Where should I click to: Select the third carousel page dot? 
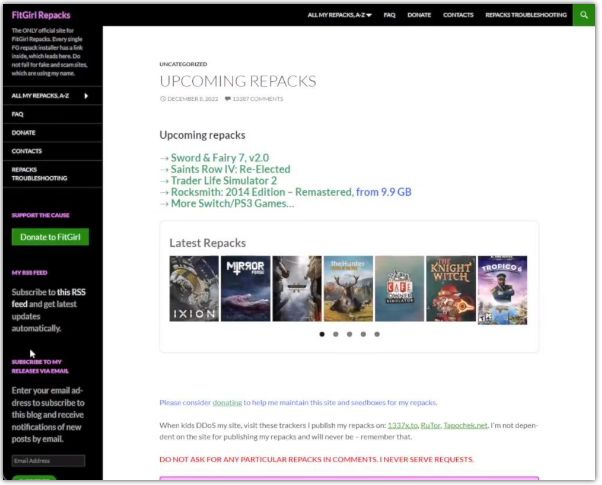349,334
